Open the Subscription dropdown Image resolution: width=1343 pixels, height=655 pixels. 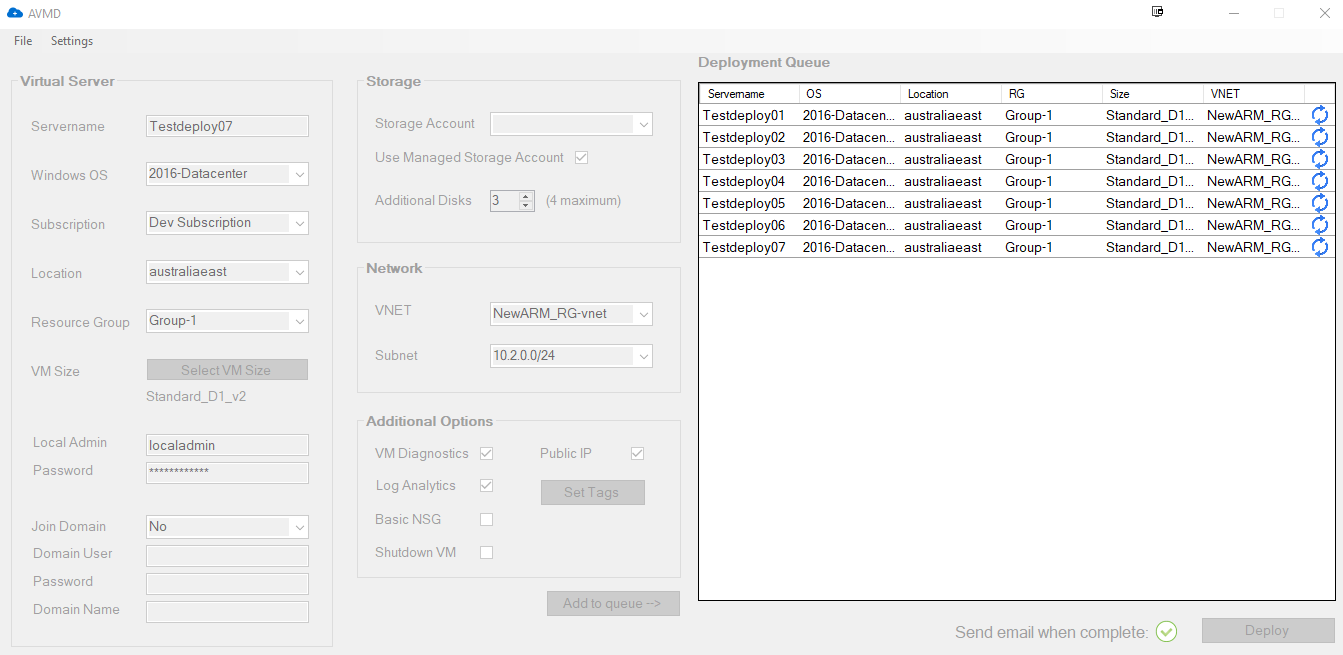coord(227,223)
